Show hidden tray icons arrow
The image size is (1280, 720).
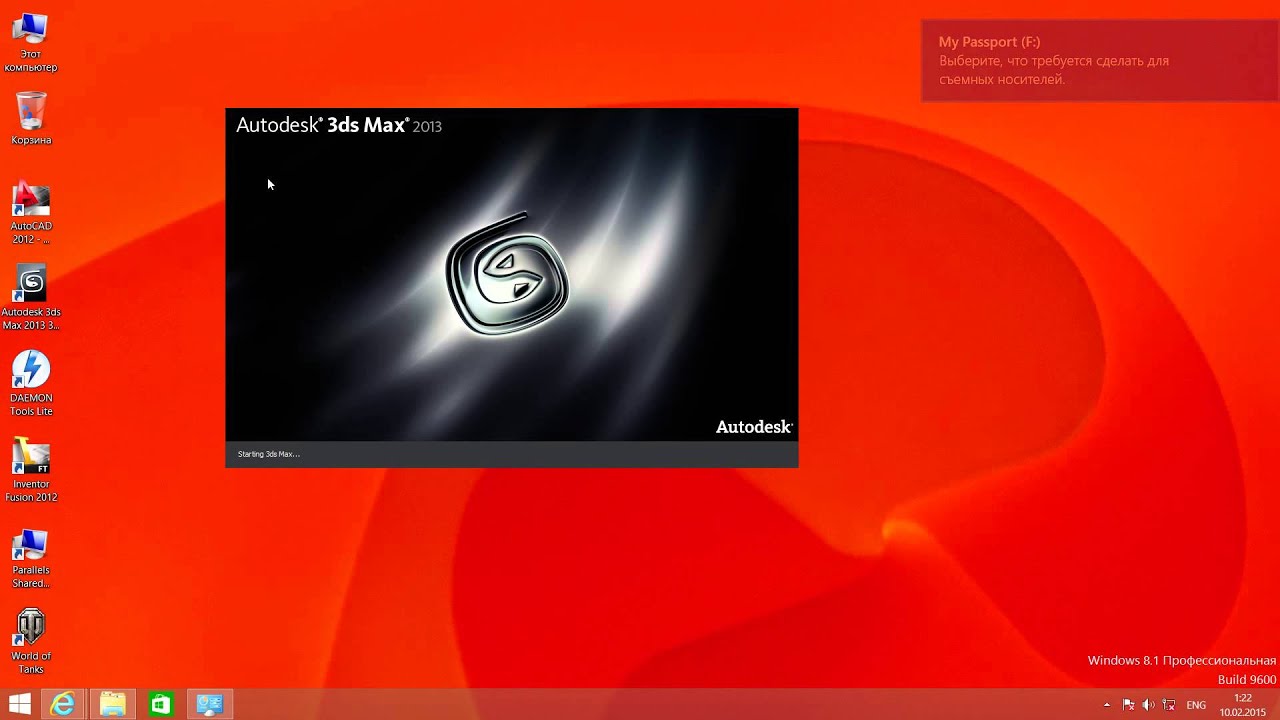click(x=1106, y=705)
